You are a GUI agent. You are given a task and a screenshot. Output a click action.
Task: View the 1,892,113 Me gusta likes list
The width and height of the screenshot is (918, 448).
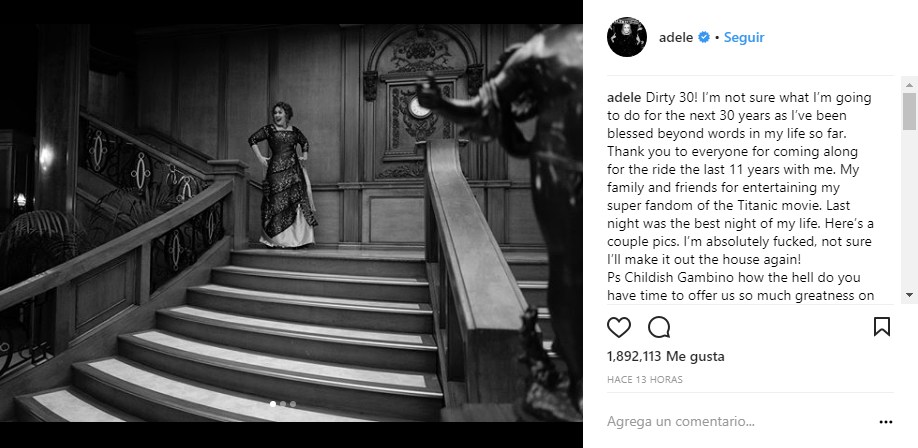[x=666, y=356]
